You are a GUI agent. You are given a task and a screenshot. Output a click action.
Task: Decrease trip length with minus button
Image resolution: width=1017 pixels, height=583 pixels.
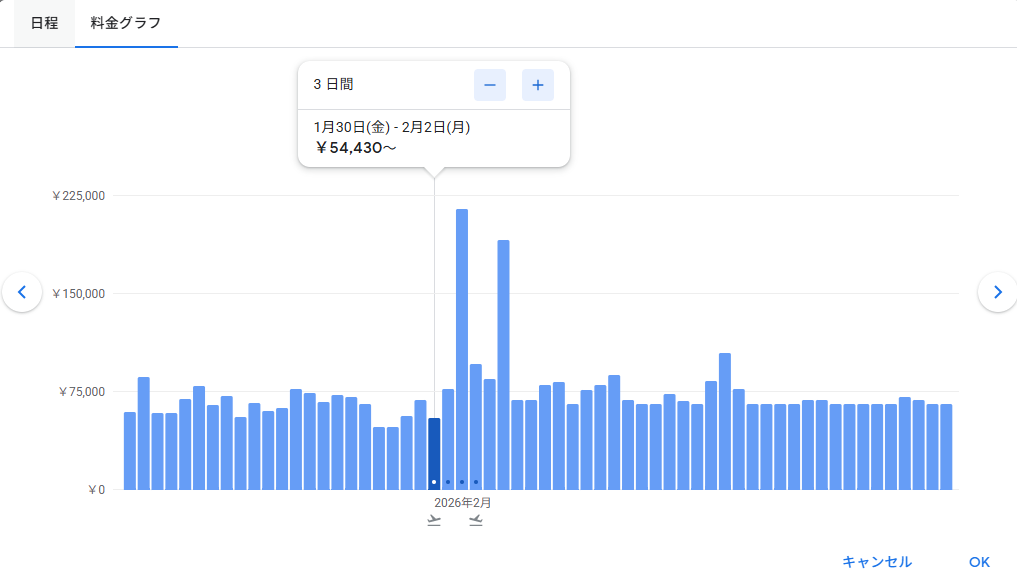pyautogui.click(x=490, y=85)
